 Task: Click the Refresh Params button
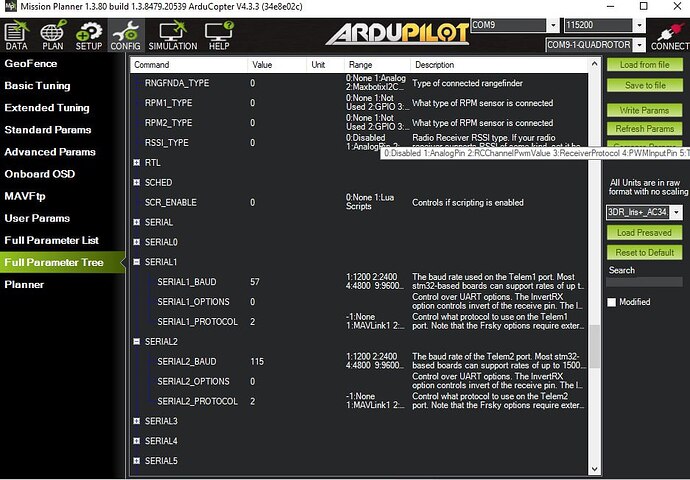click(x=645, y=129)
